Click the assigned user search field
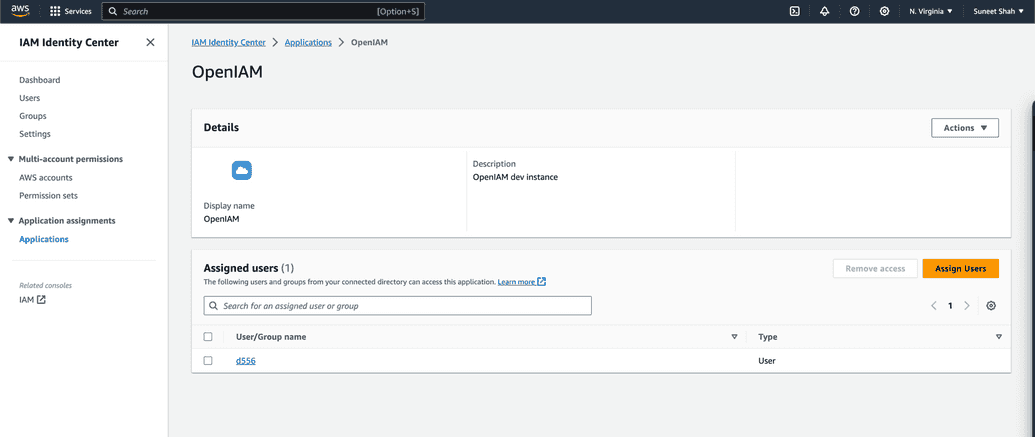Image resolution: width=1035 pixels, height=437 pixels. pos(398,306)
